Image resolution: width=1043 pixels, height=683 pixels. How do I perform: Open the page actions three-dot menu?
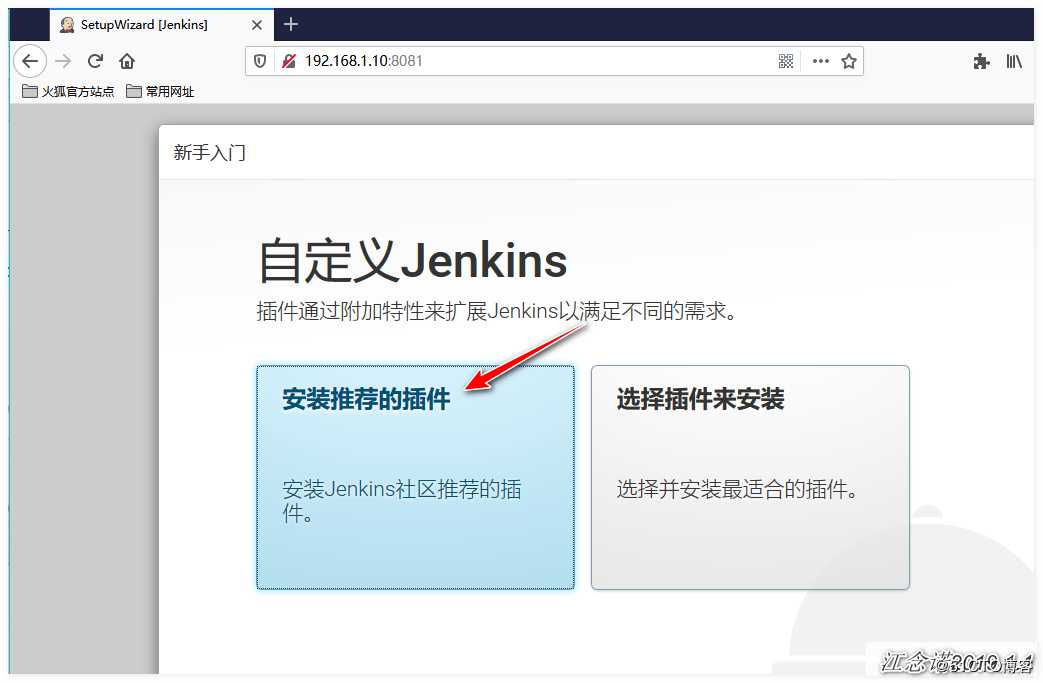[821, 61]
